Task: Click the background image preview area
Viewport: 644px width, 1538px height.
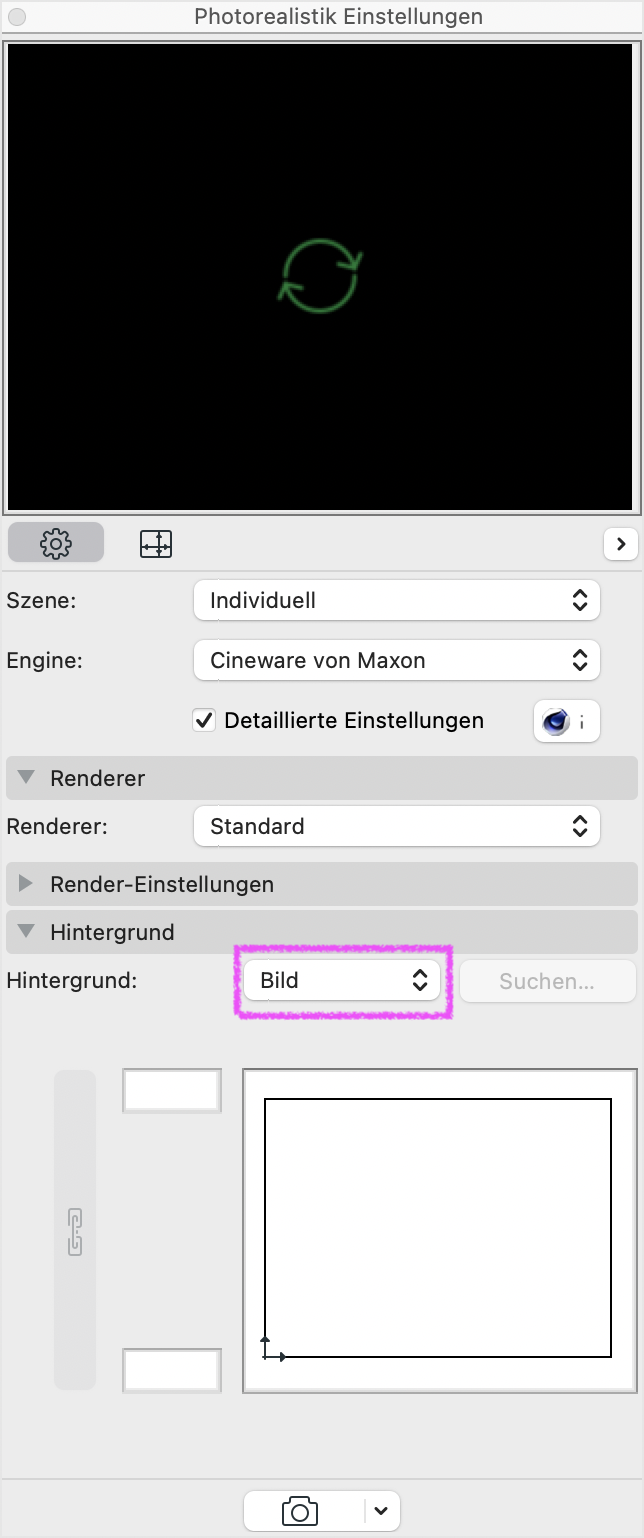Action: coord(440,1231)
